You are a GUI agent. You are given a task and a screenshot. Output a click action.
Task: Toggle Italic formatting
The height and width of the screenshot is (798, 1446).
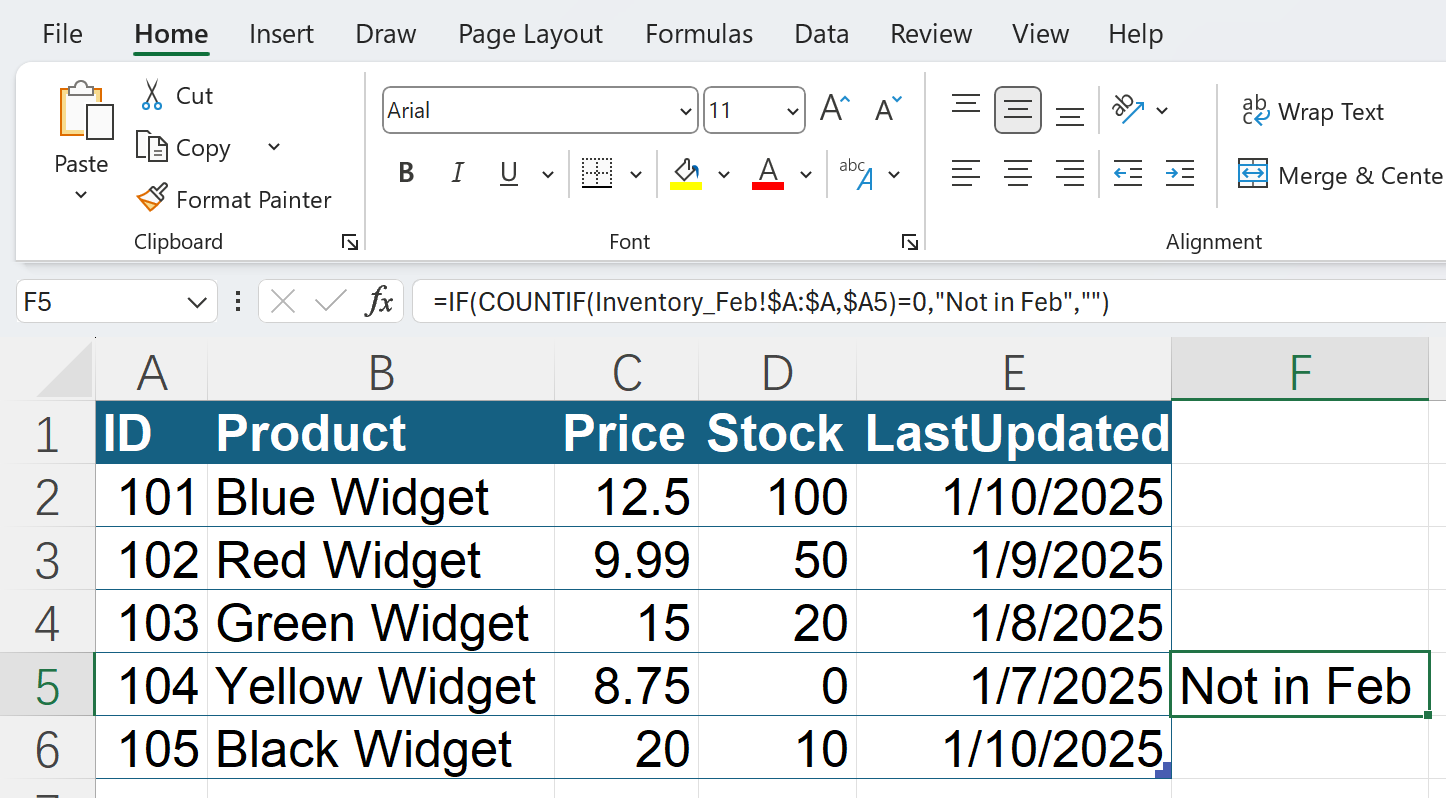tap(458, 174)
